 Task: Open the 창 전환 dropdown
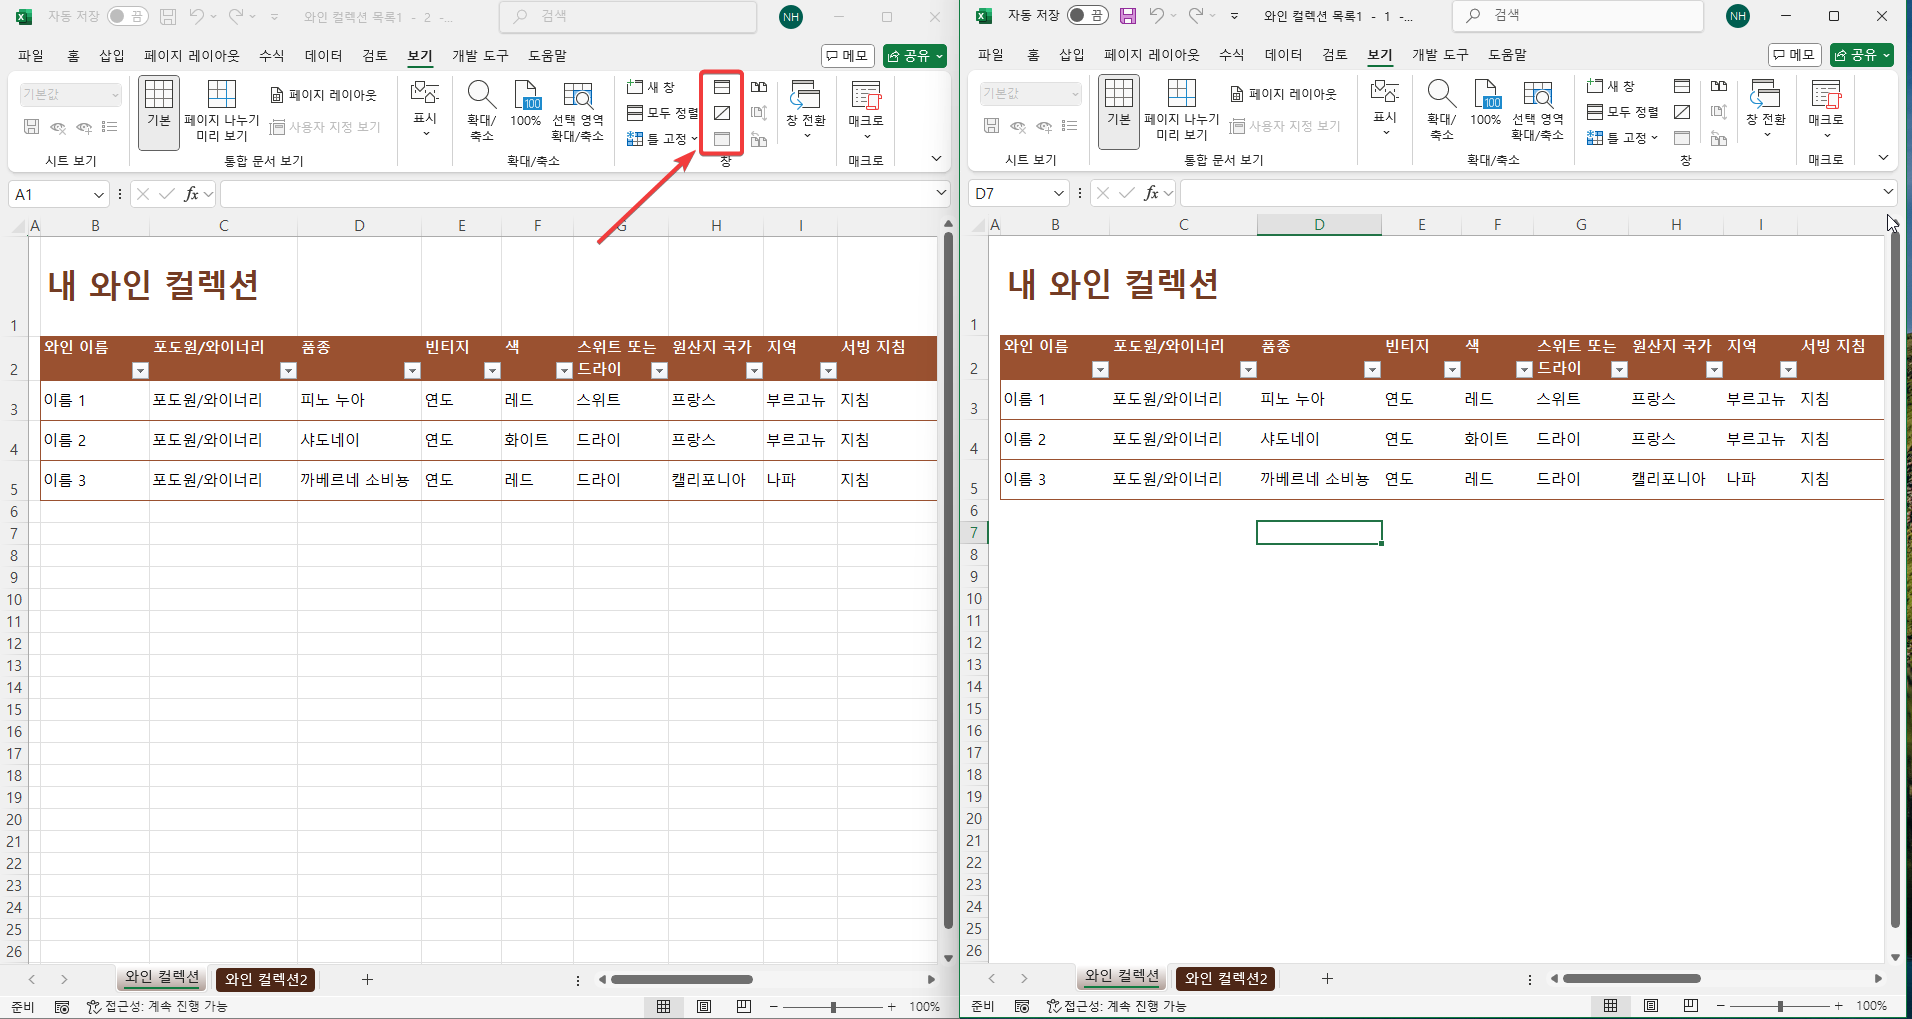806,110
